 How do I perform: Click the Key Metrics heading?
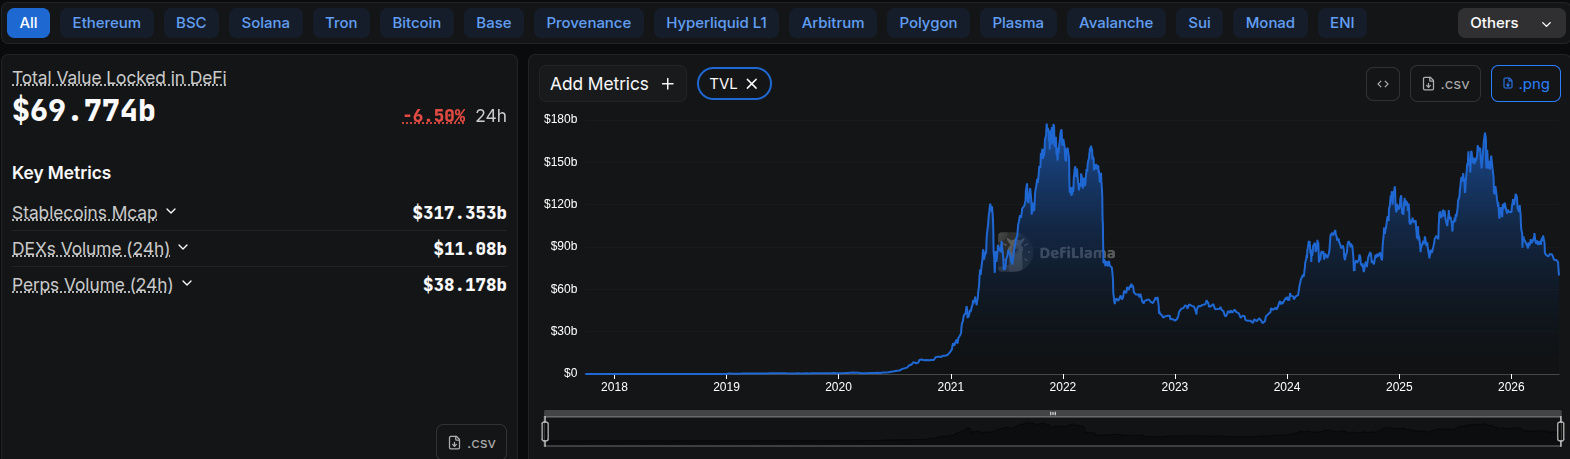coord(61,173)
